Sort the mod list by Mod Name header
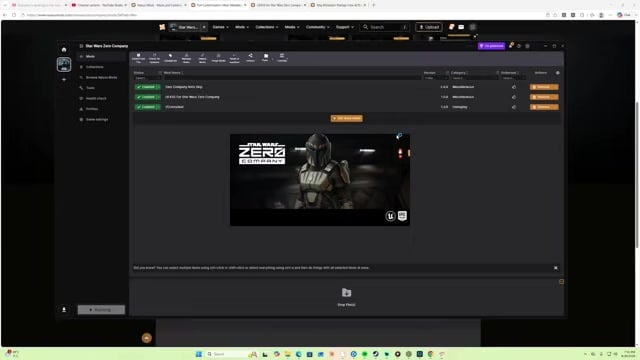The image size is (640, 360). (172, 73)
